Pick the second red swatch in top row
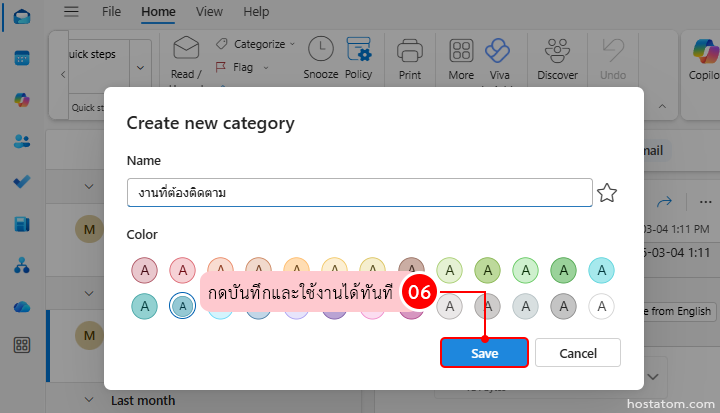This screenshot has width=720, height=413. point(183,270)
